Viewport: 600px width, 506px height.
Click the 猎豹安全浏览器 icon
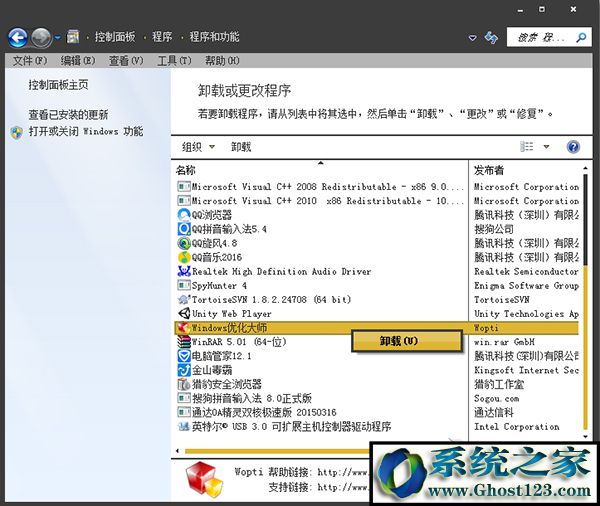click(x=184, y=384)
